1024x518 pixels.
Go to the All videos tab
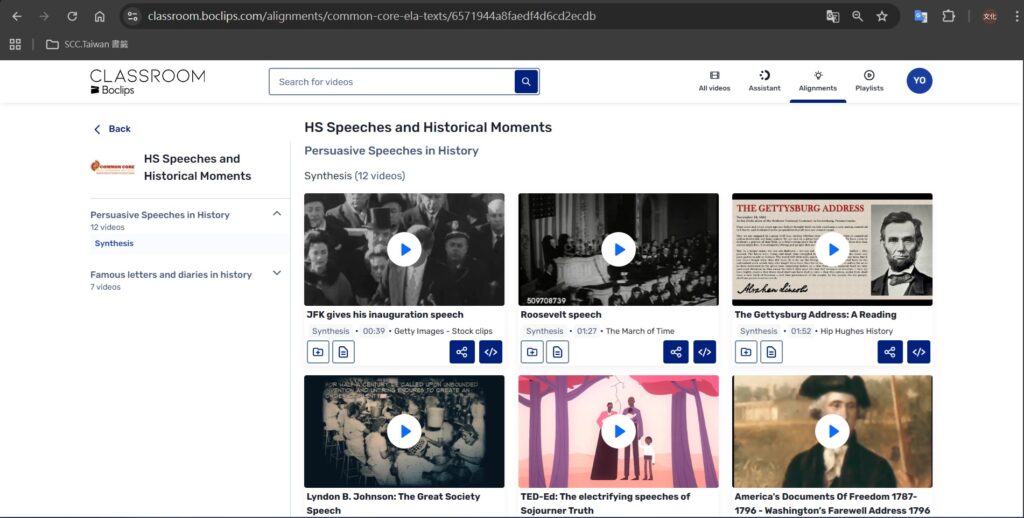point(714,81)
